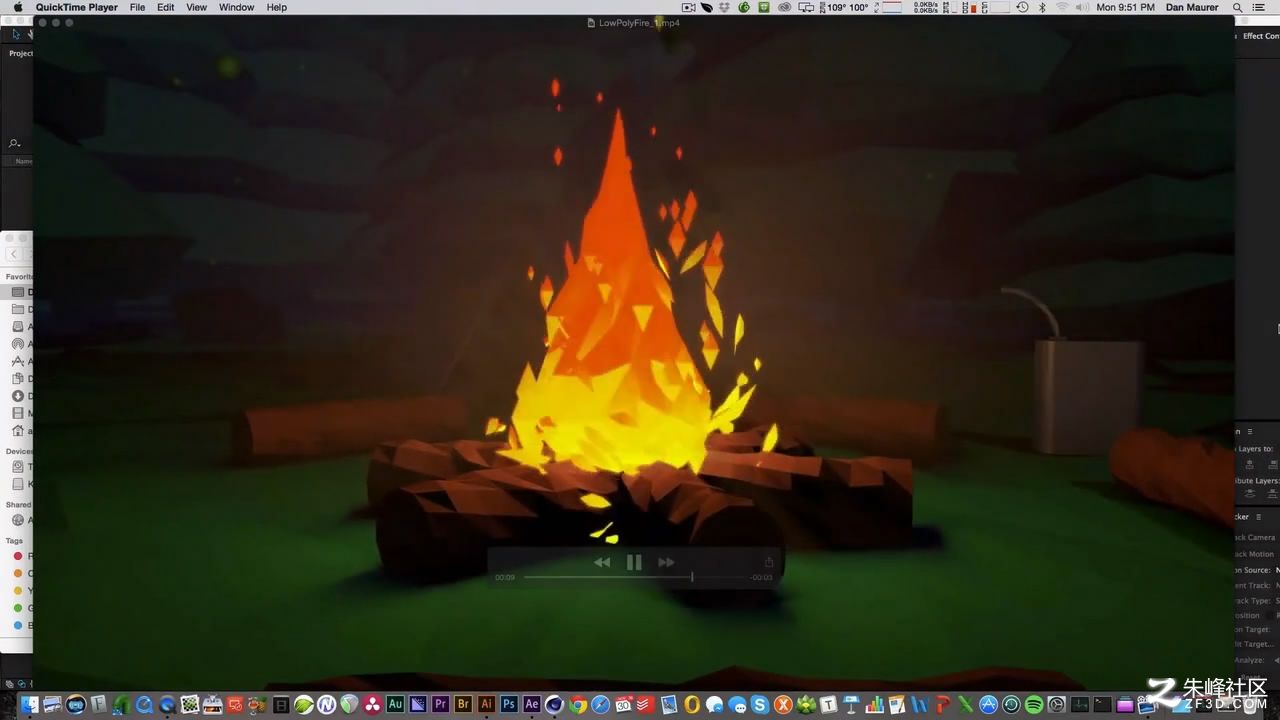Click the Creative Cloud menu bar icon
The height and width of the screenshot is (720, 1280).
[784, 7]
